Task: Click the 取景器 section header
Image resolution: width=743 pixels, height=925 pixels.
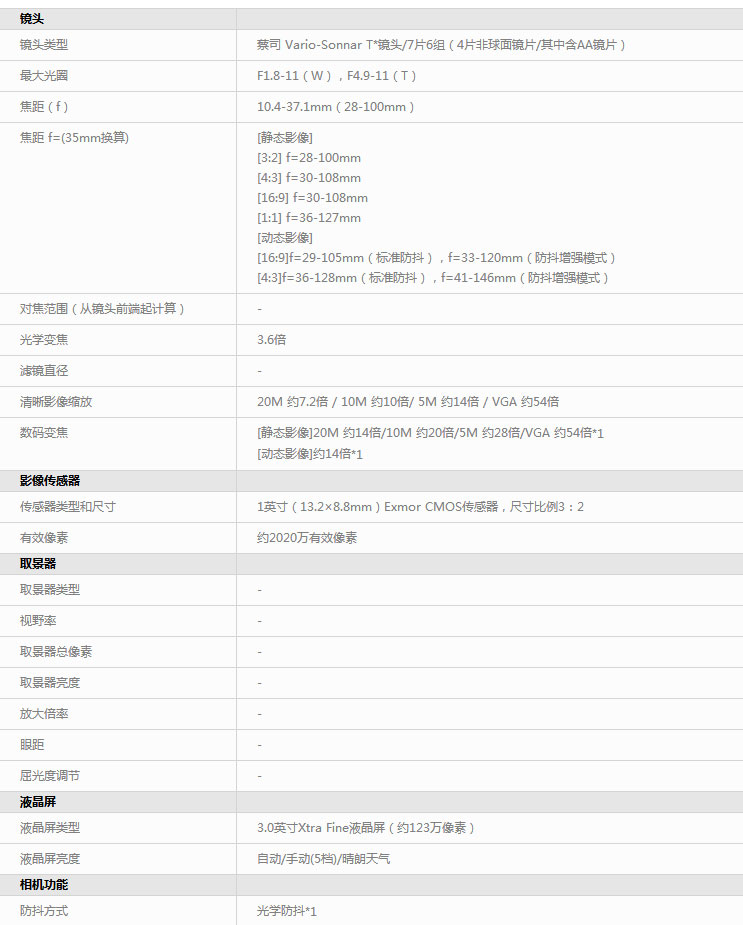Action: tap(38, 564)
